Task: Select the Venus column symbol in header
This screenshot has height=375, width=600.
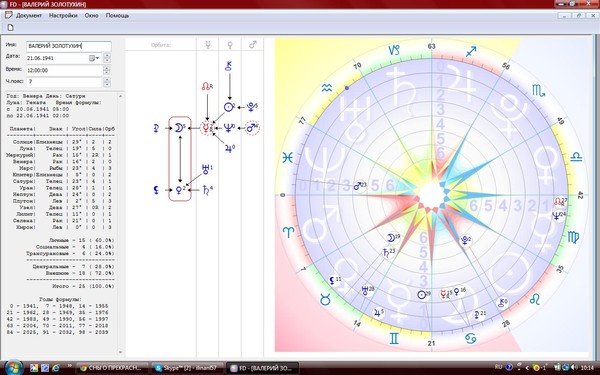Action: coord(230,45)
